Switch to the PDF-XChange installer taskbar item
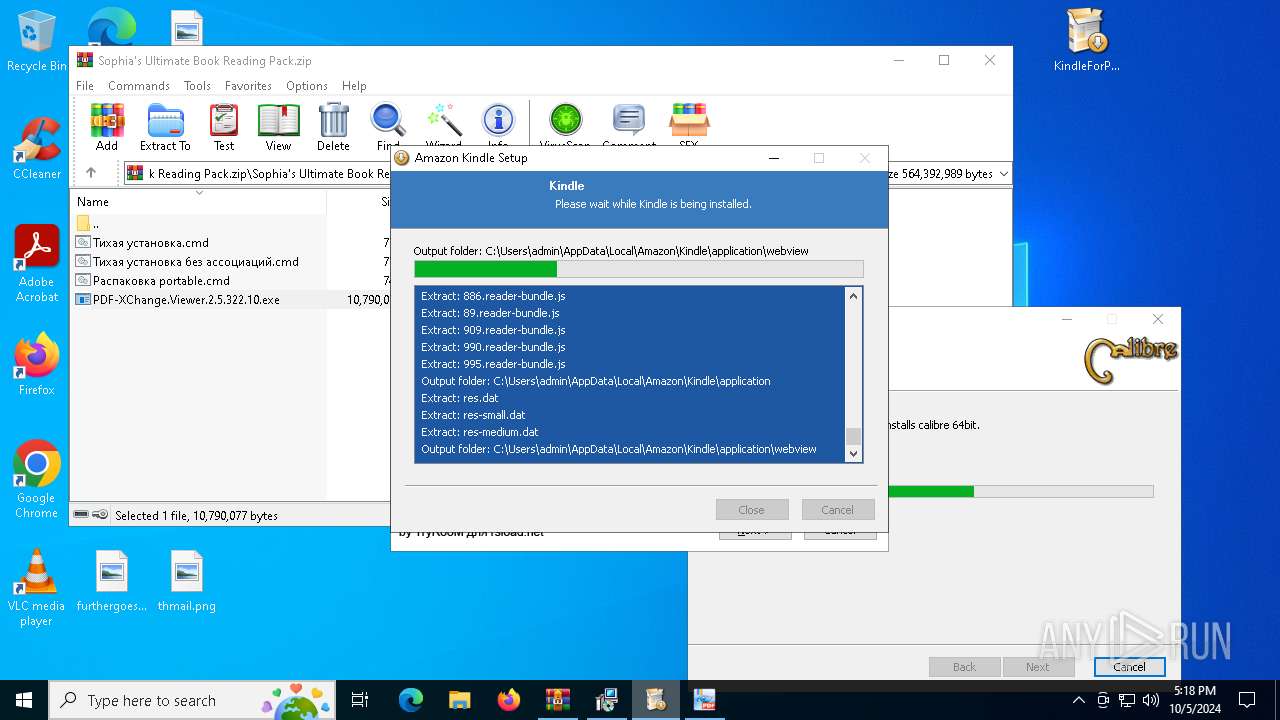Viewport: 1280px width, 720px height. pos(704,700)
